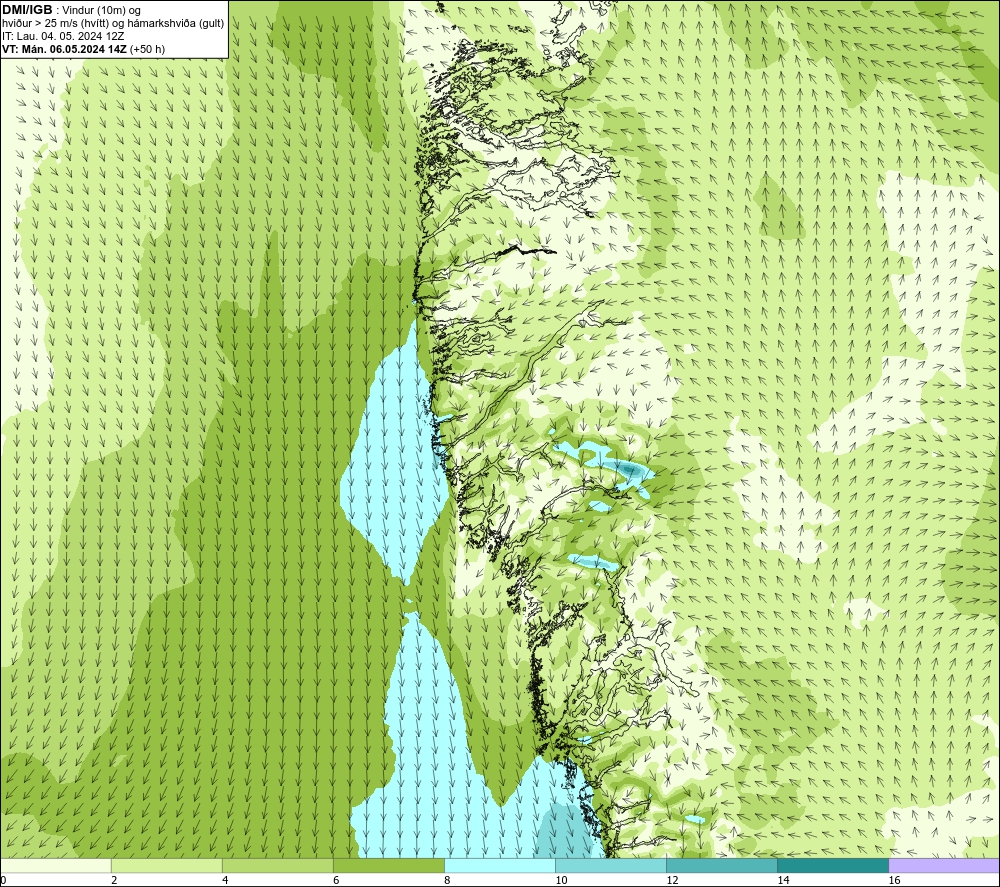Image resolution: width=1000 pixels, height=887 pixels.
Task: Click the "IT: Lau. 04. 05. 2024 12Z" line
Action: click(63, 36)
